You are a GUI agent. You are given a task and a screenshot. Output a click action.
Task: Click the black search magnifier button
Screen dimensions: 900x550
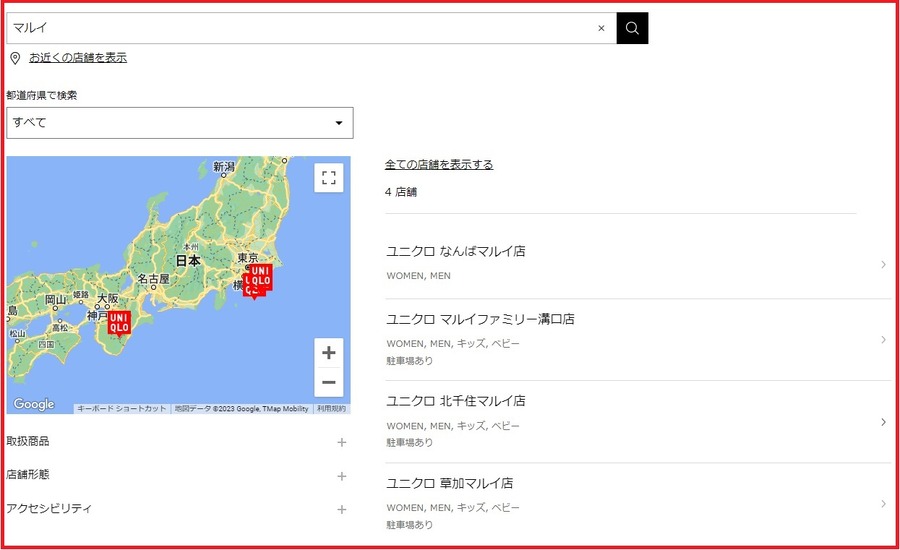pos(632,28)
